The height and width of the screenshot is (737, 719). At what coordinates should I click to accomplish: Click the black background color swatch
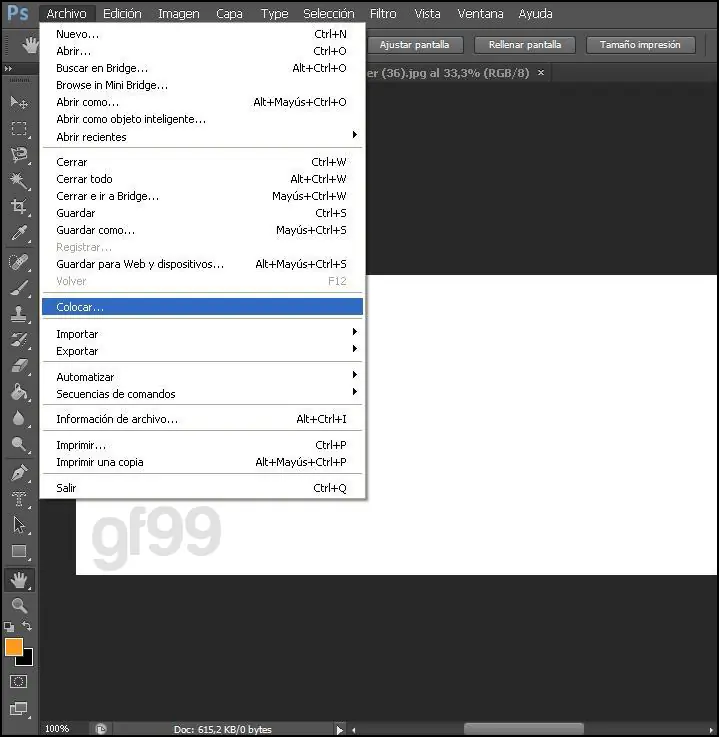pyautogui.click(x=27, y=659)
